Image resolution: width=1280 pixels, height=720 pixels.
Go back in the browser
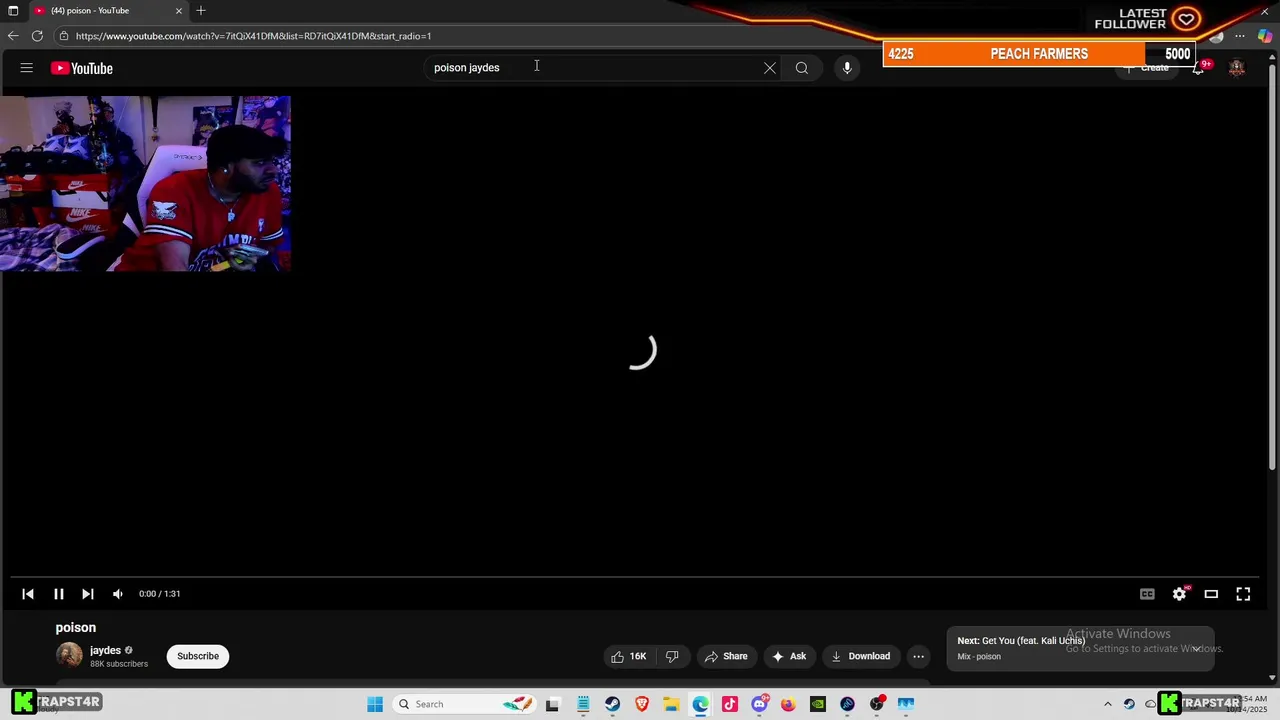tap(13, 36)
